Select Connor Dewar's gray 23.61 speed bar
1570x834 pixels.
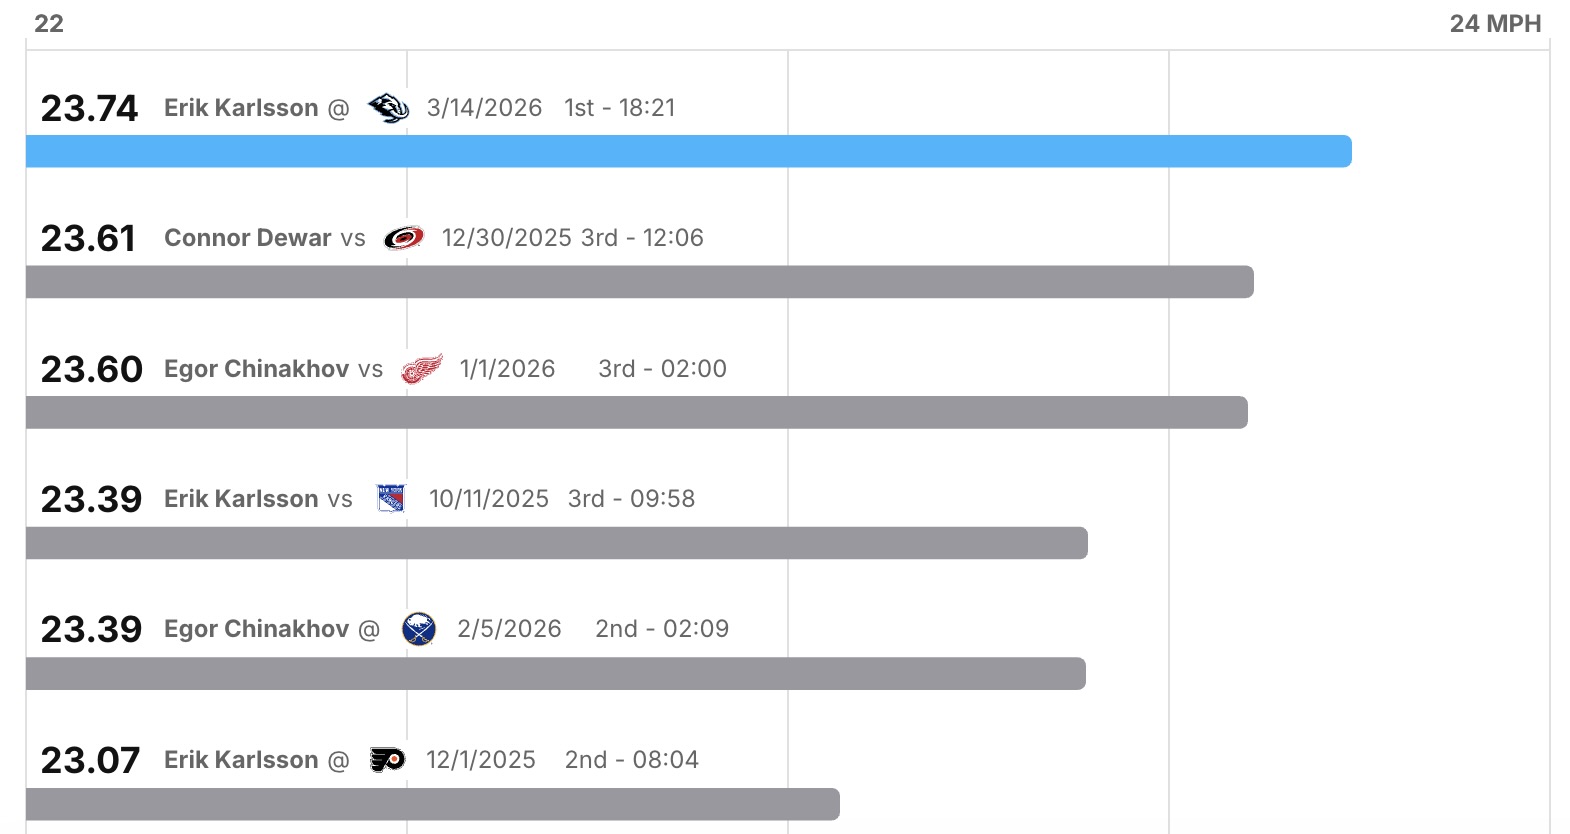click(x=639, y=282)
